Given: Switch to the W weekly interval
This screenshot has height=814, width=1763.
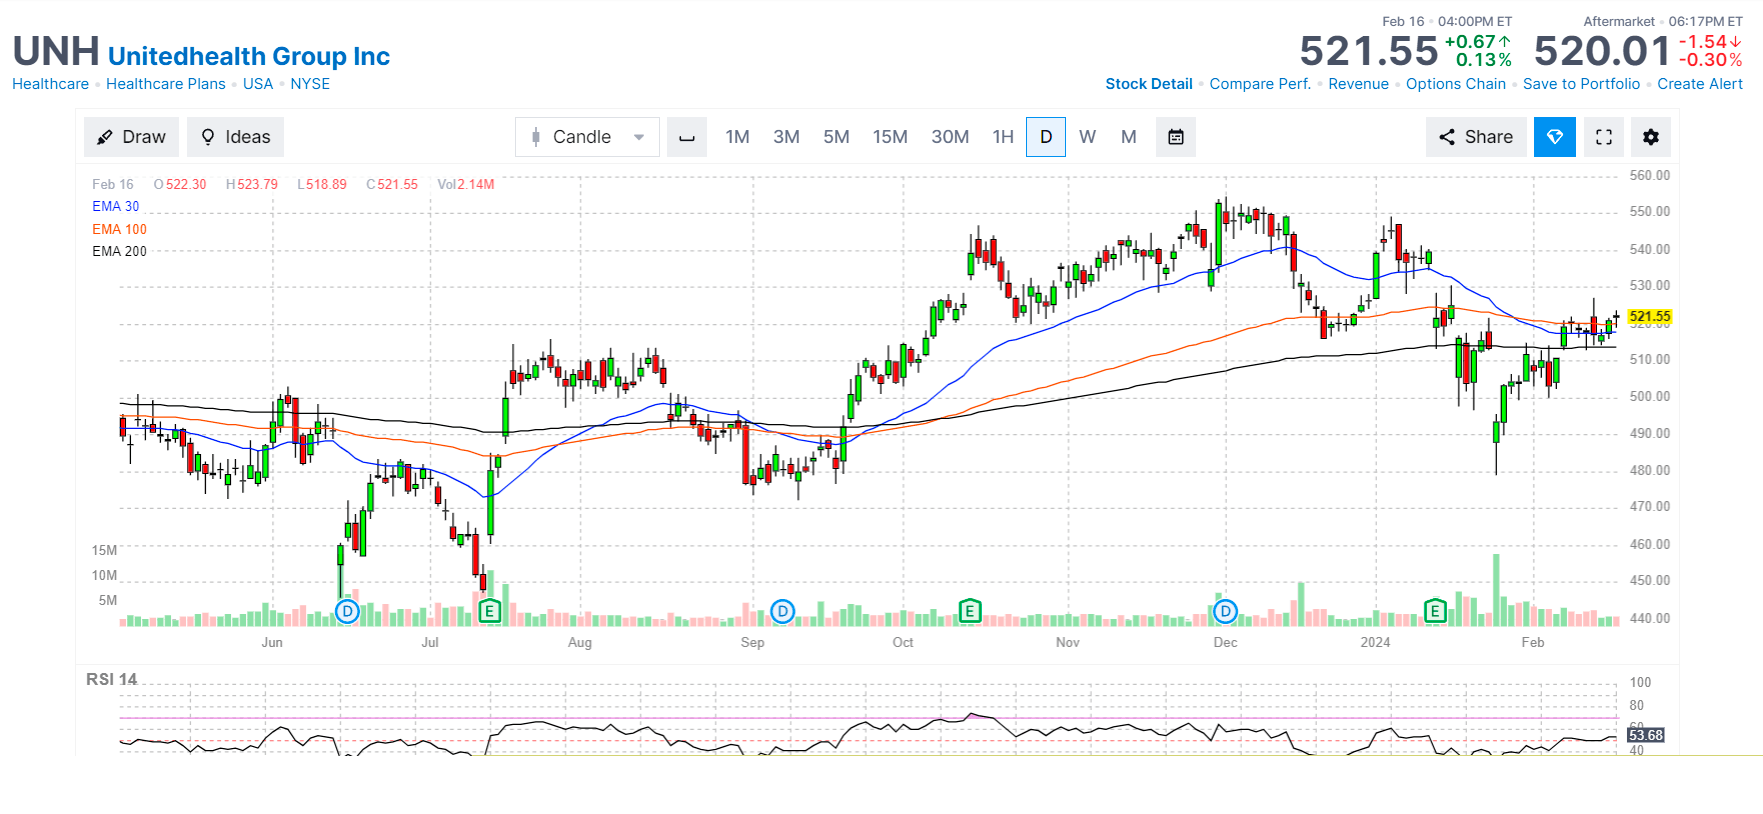Looking at the screenshot, I should (1088, 137).
